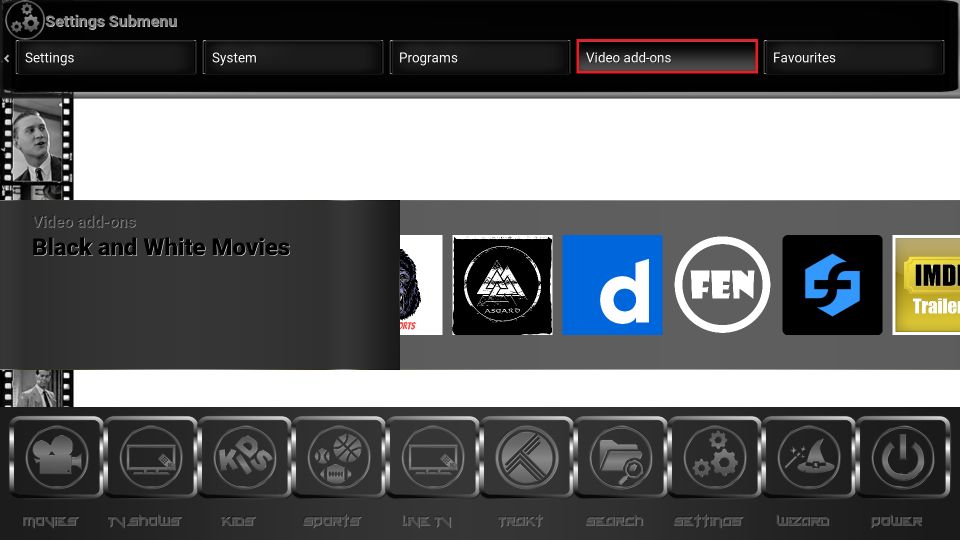
Task: Select the Settings submenu item
Action: click(106, 58)
